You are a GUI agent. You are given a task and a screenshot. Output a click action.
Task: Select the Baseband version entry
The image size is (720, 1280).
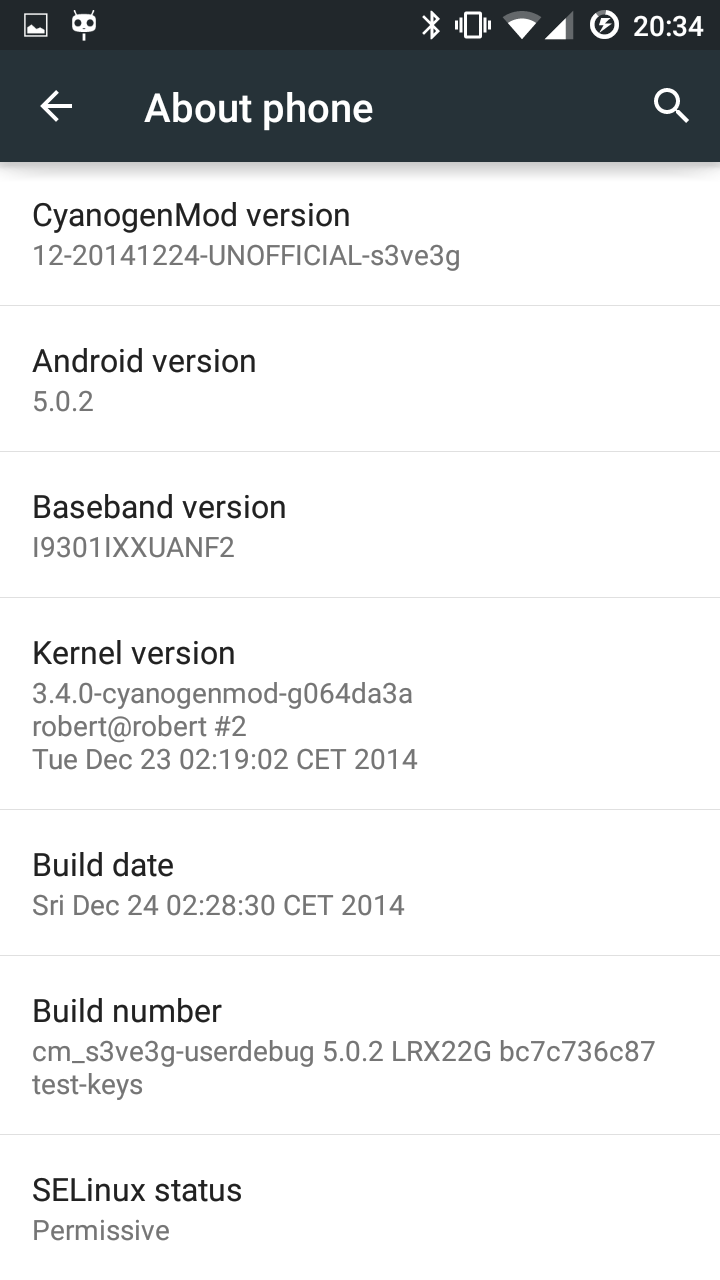pos(360,525)
